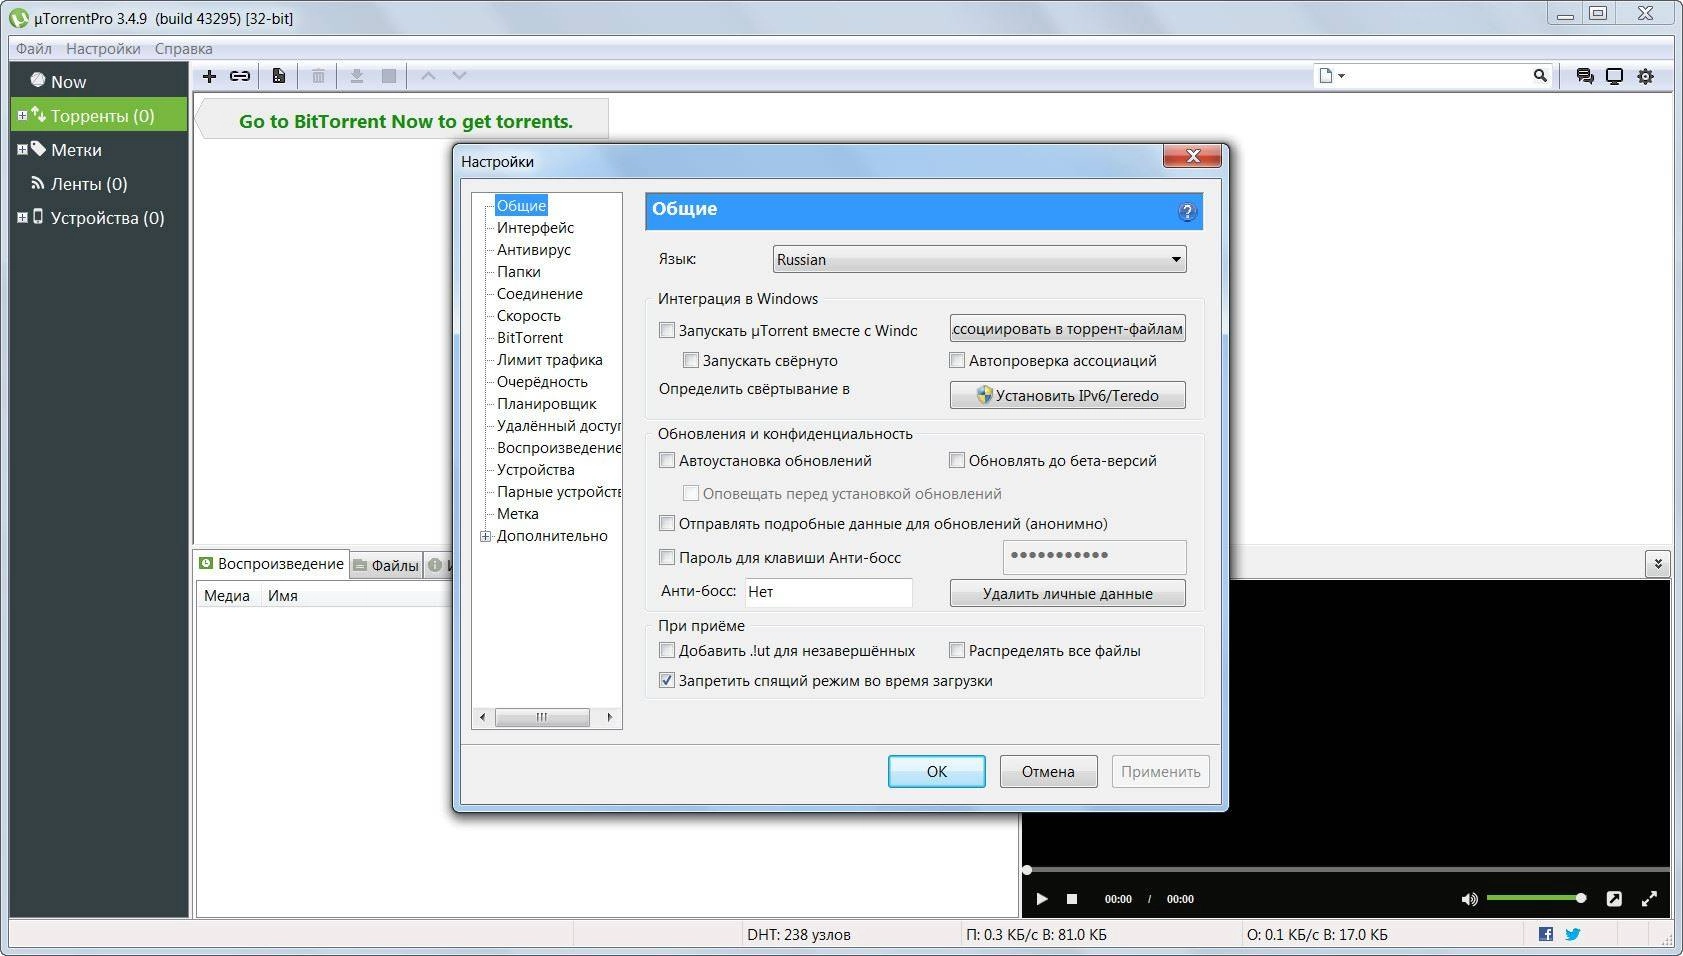Click the Twitter icon in status bar
This screenshot has height=956, width=1683.
(1573, 934)
